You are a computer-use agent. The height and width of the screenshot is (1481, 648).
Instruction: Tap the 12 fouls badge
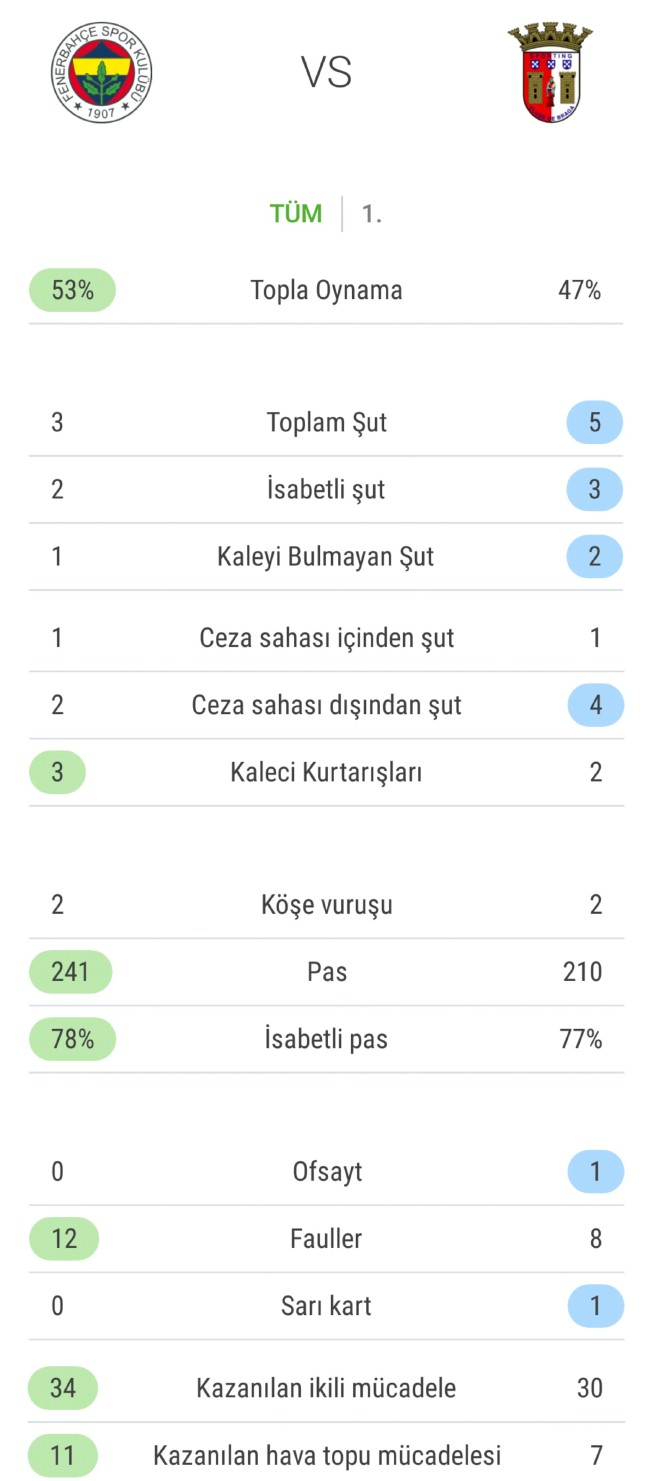[x=64, y=1239]
